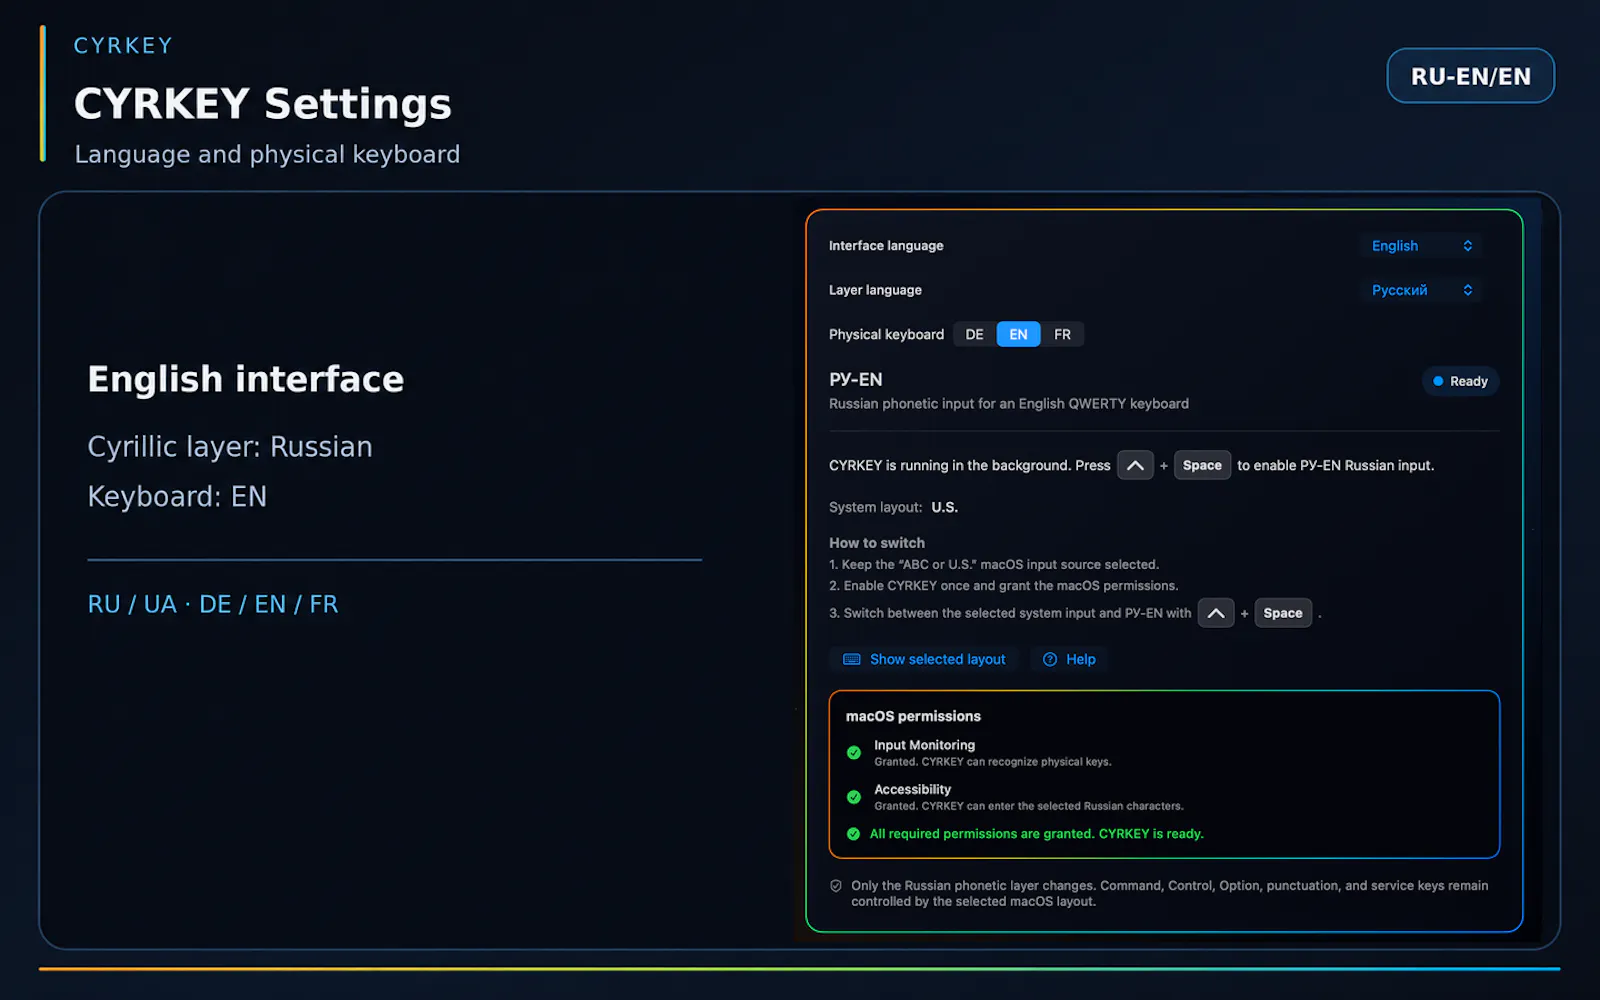Image resolution: width=1600 pixels, height=1000 pixels.
Task: Click the 'How to switch' heading
Action: pos(877,543)
